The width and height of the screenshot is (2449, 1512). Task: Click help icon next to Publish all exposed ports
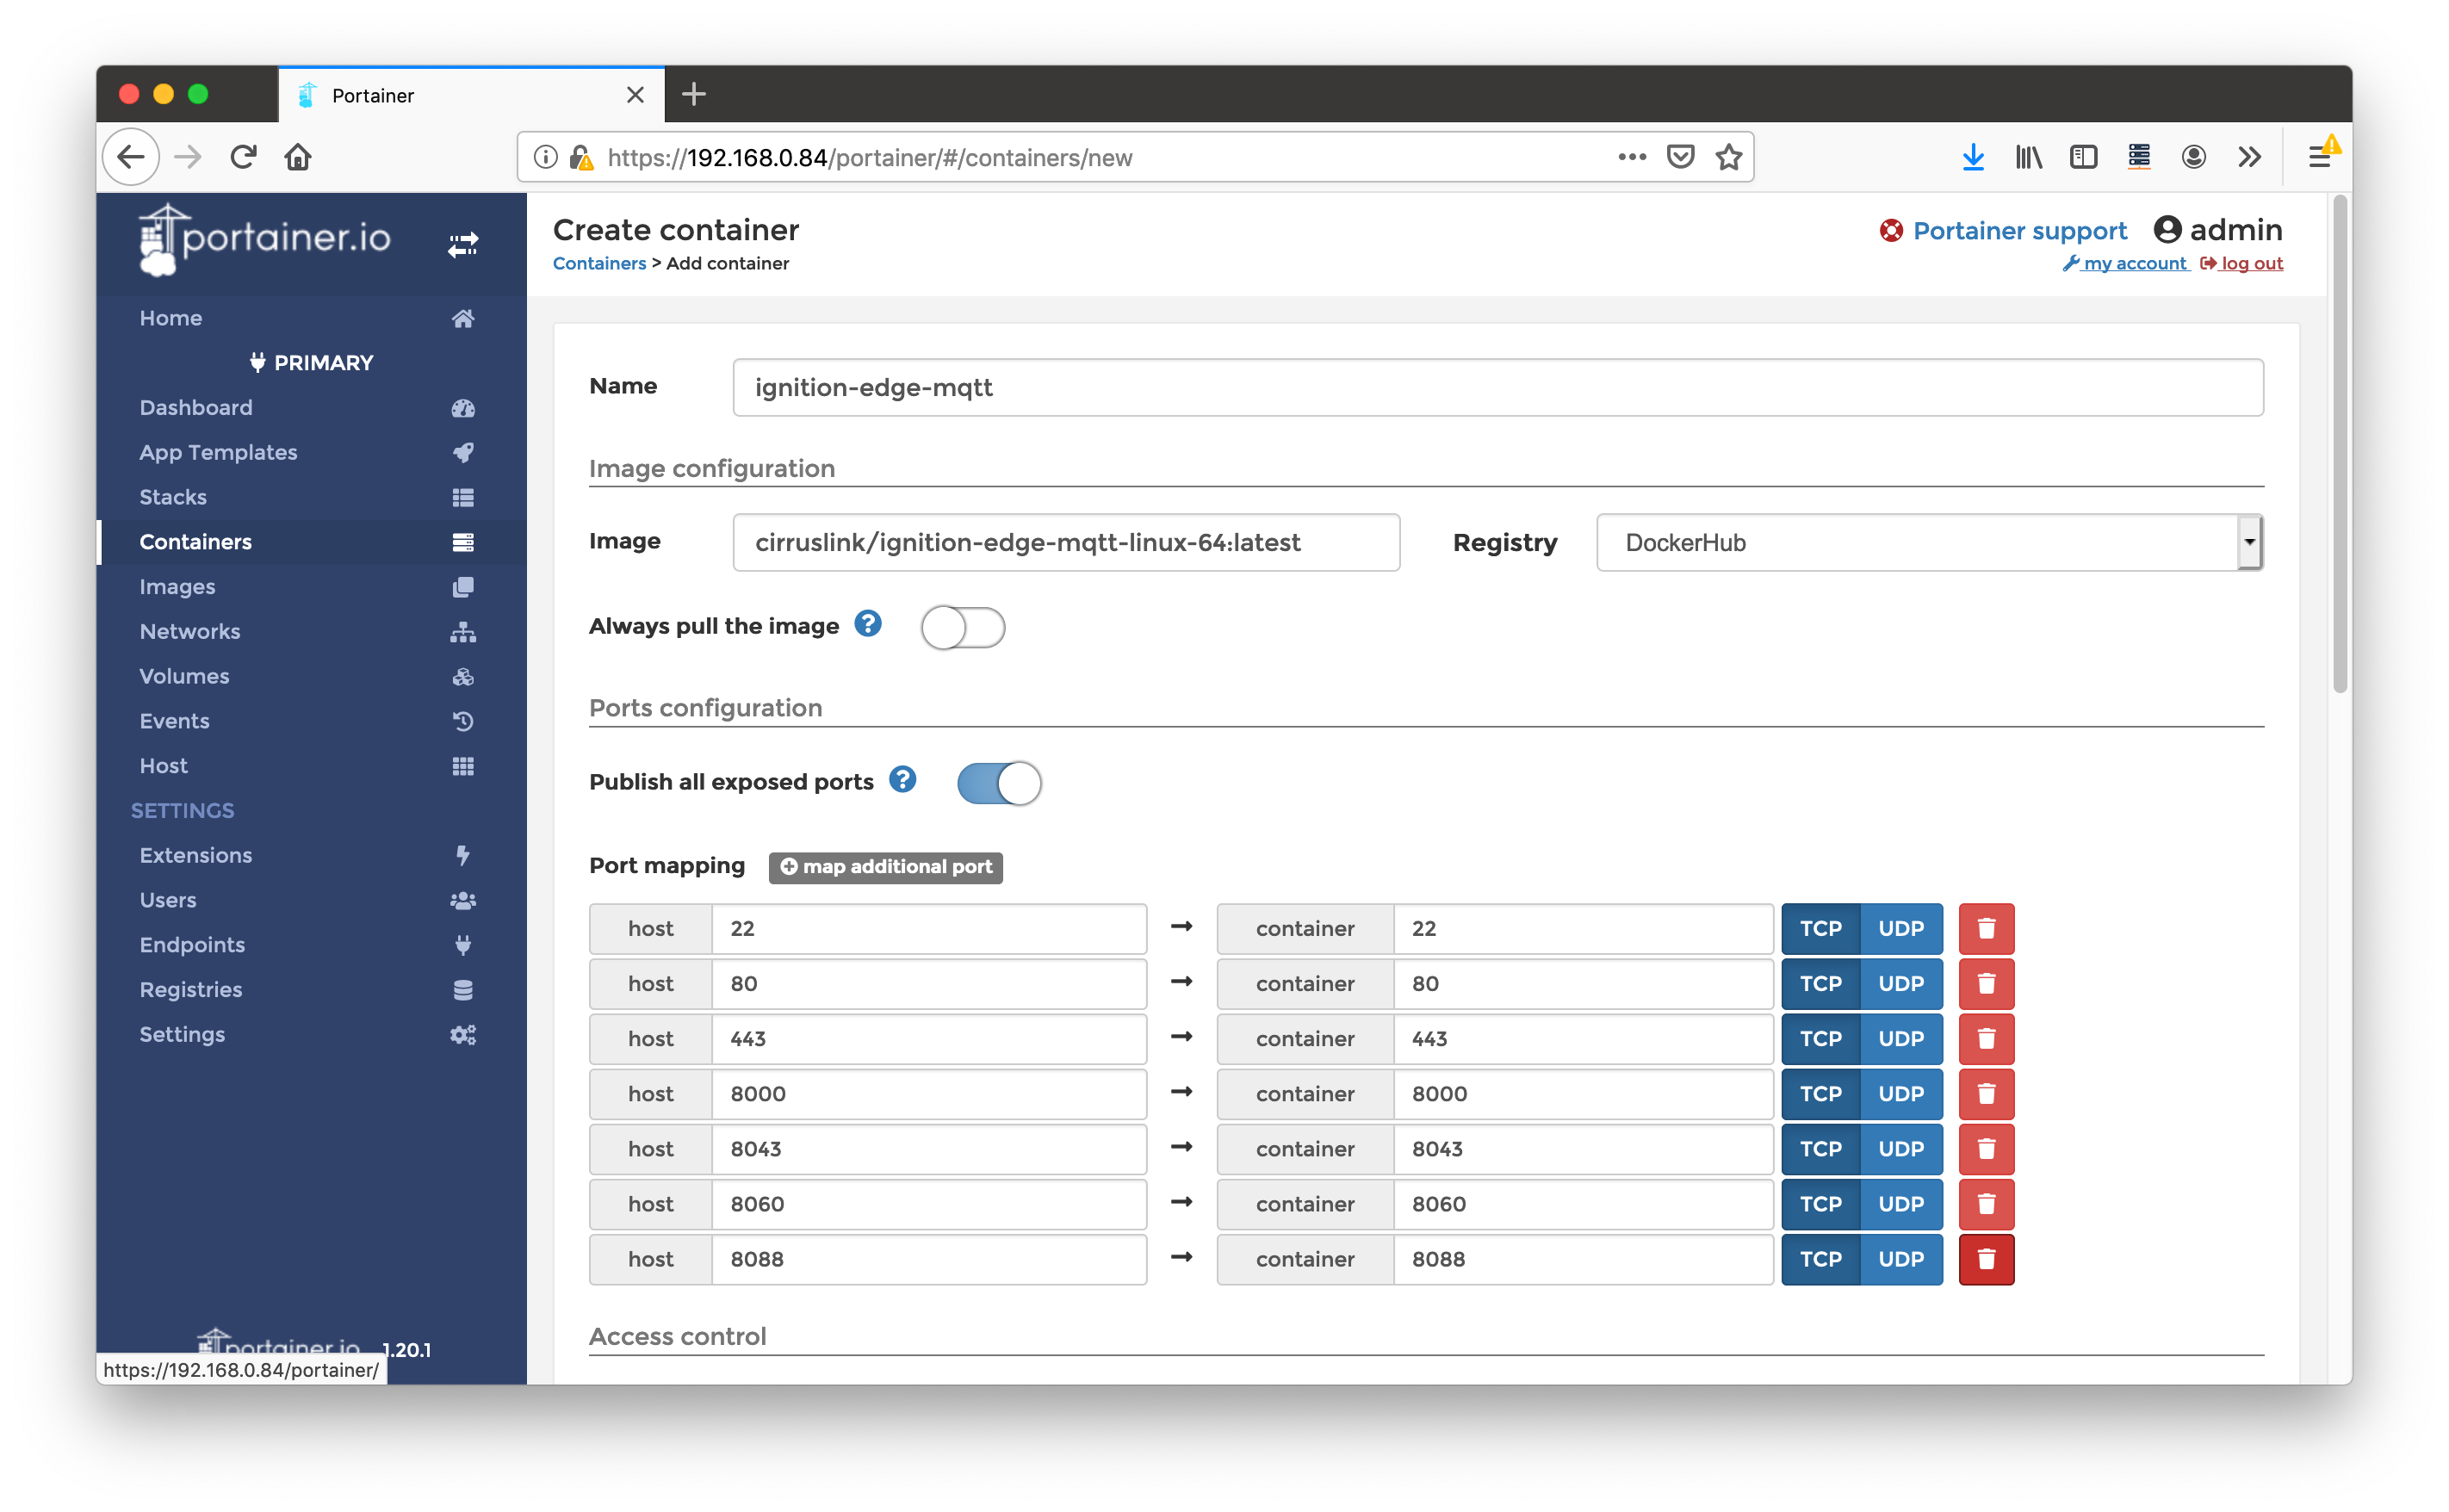pos(902,779)
